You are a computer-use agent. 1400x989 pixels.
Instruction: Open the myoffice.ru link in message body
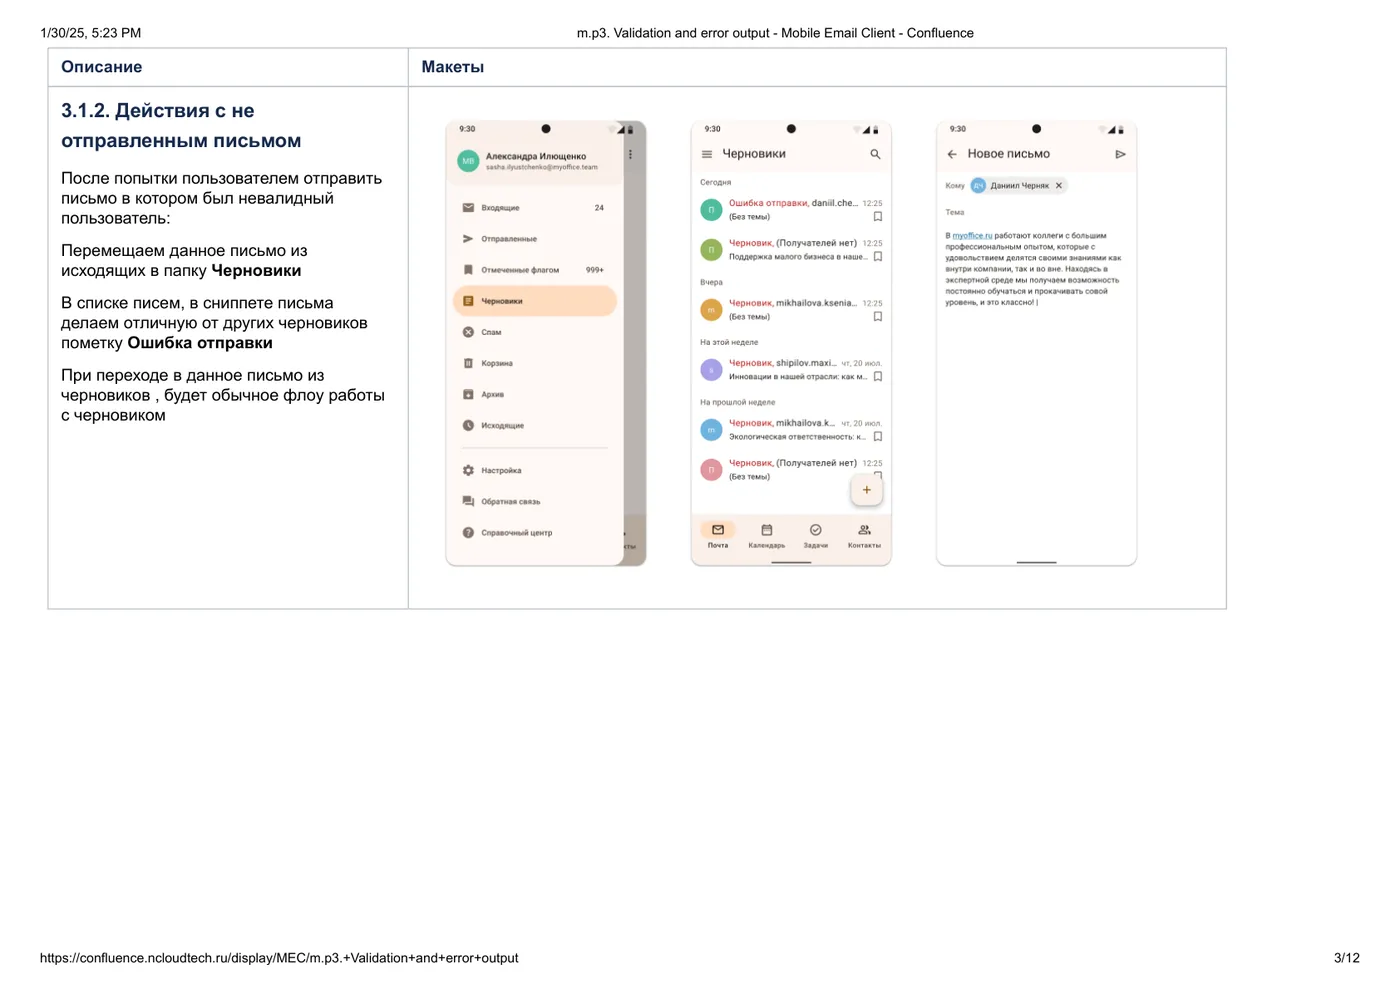coord(972,236)
